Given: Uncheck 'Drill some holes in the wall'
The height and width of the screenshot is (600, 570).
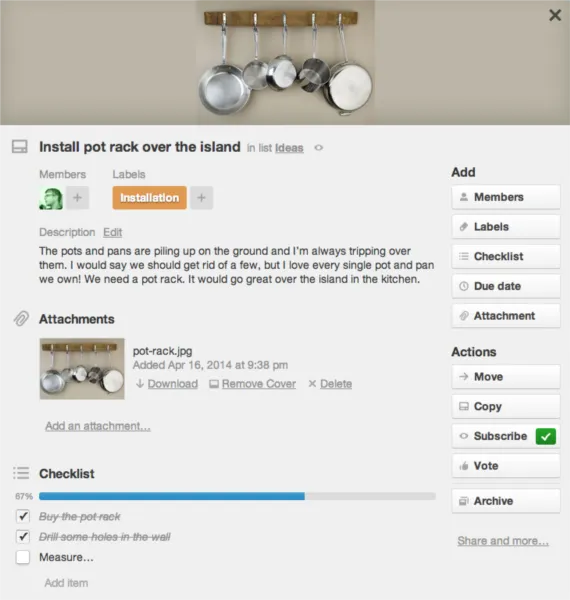Looking at the screenshot, I should pyautogui.click(x=23, y=536).
